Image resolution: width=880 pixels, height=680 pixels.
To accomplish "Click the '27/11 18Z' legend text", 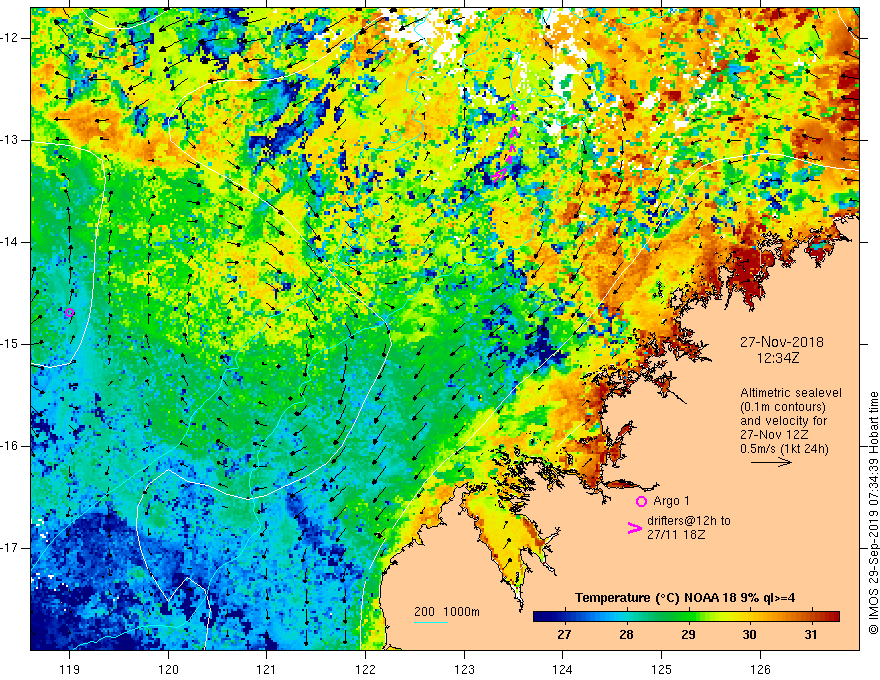I will point(676,535).
